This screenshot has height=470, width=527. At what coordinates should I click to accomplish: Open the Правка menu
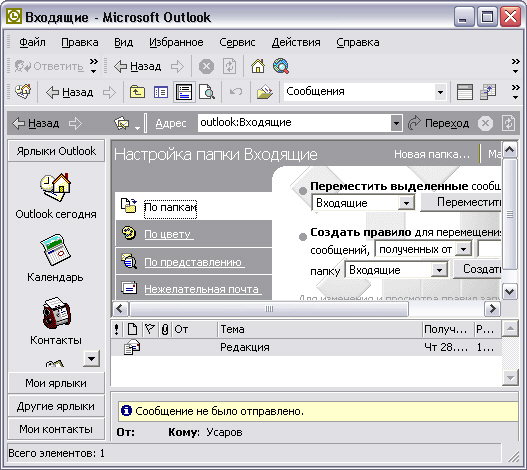(80, 42)
